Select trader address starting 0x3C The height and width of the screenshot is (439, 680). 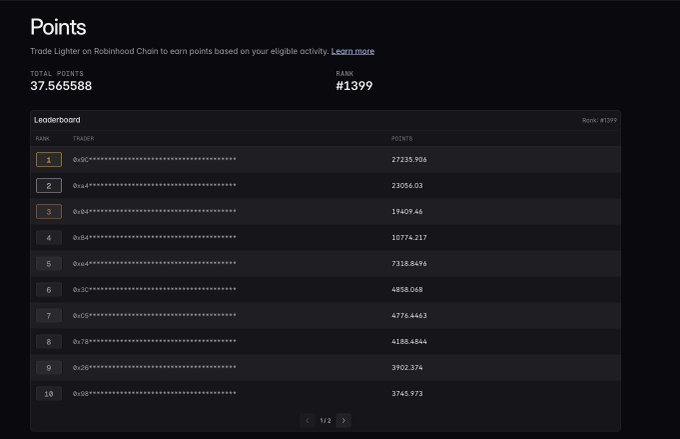[x=154, y=290]
